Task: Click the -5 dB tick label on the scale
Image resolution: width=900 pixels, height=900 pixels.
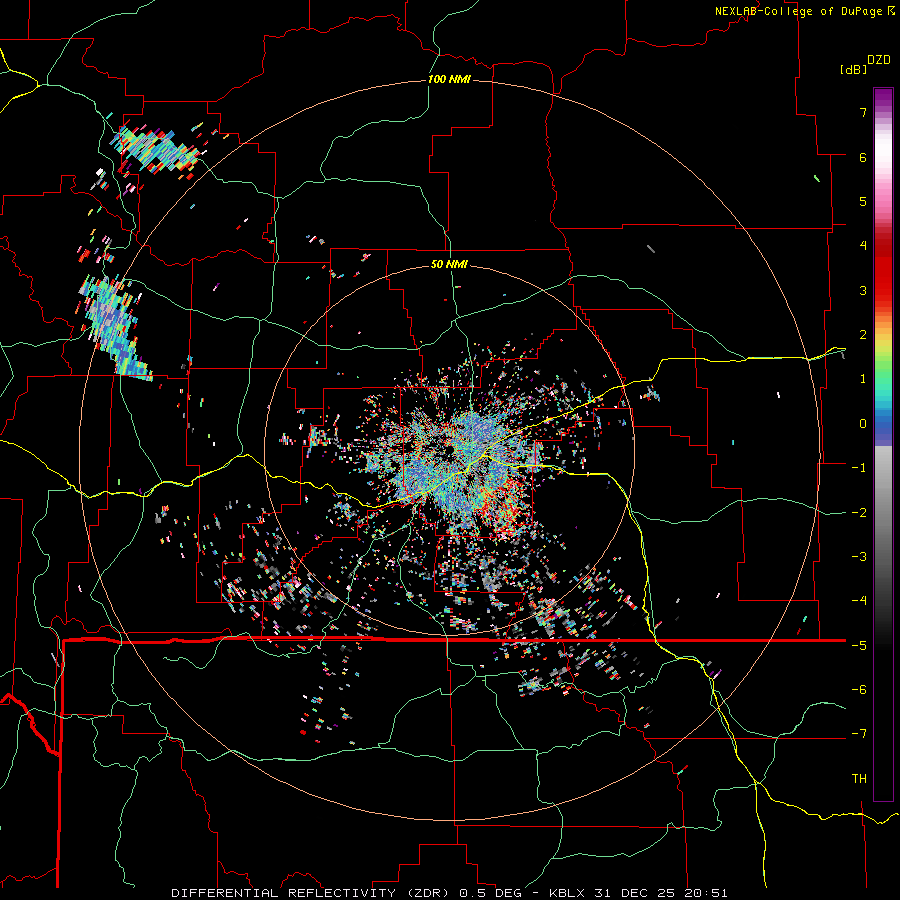Action: pyautogui.click(x=859, y=646)
